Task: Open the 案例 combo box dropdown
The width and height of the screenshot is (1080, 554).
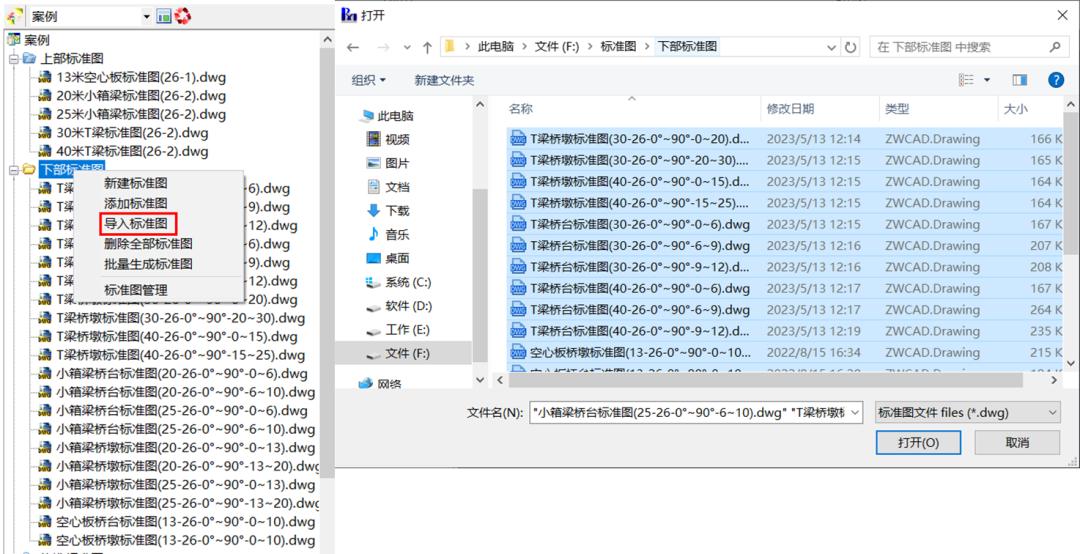Action: click(x=146, y=16)
